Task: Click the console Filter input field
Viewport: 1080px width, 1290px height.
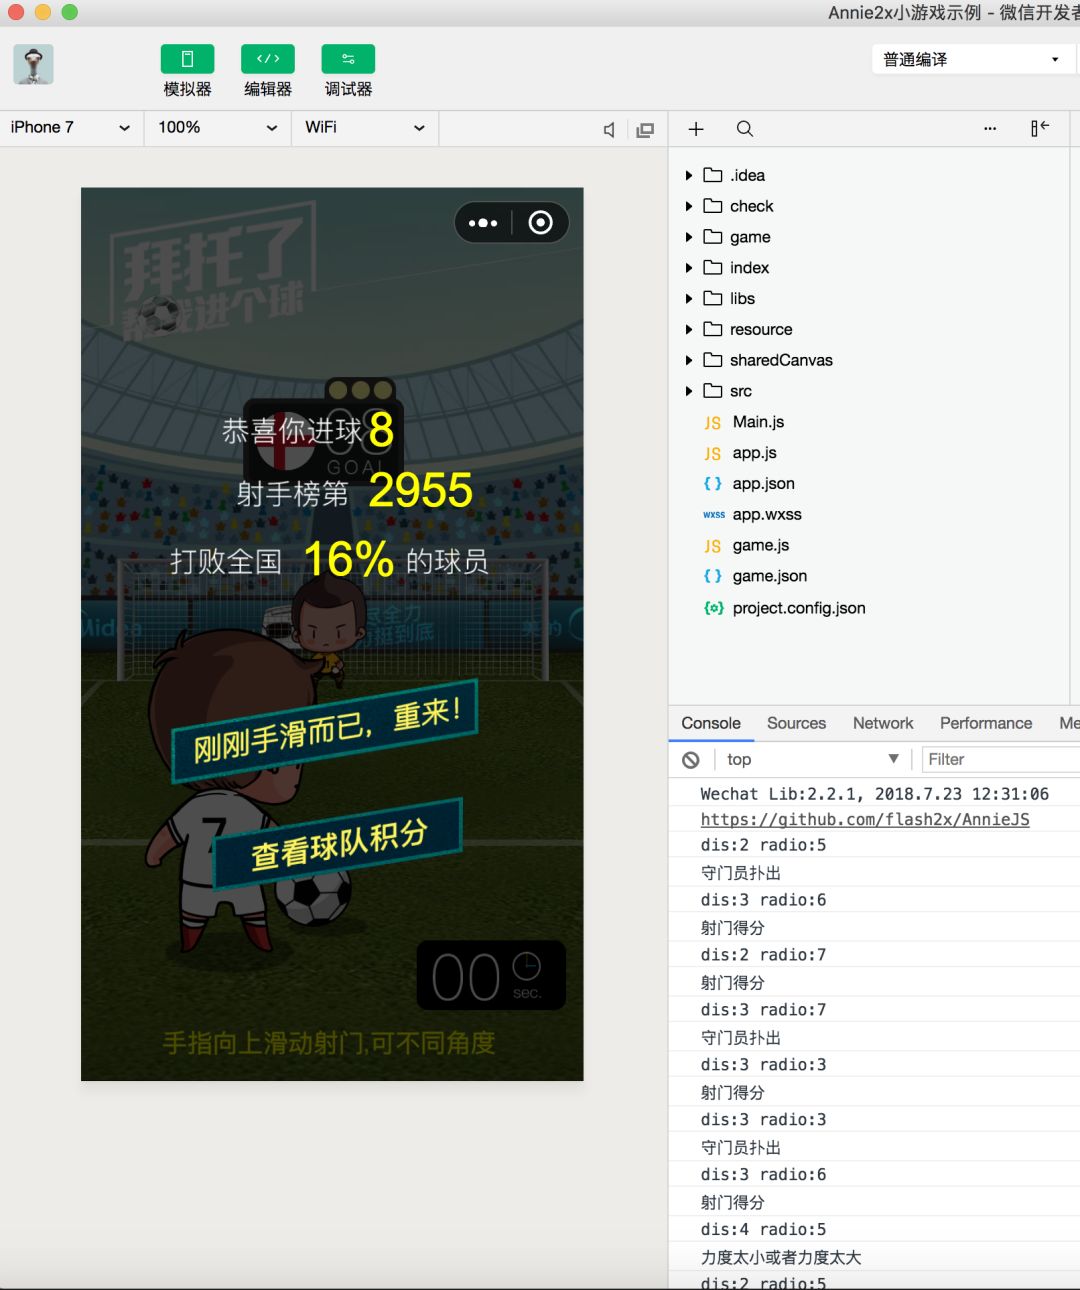Action: coord(1000,760)
